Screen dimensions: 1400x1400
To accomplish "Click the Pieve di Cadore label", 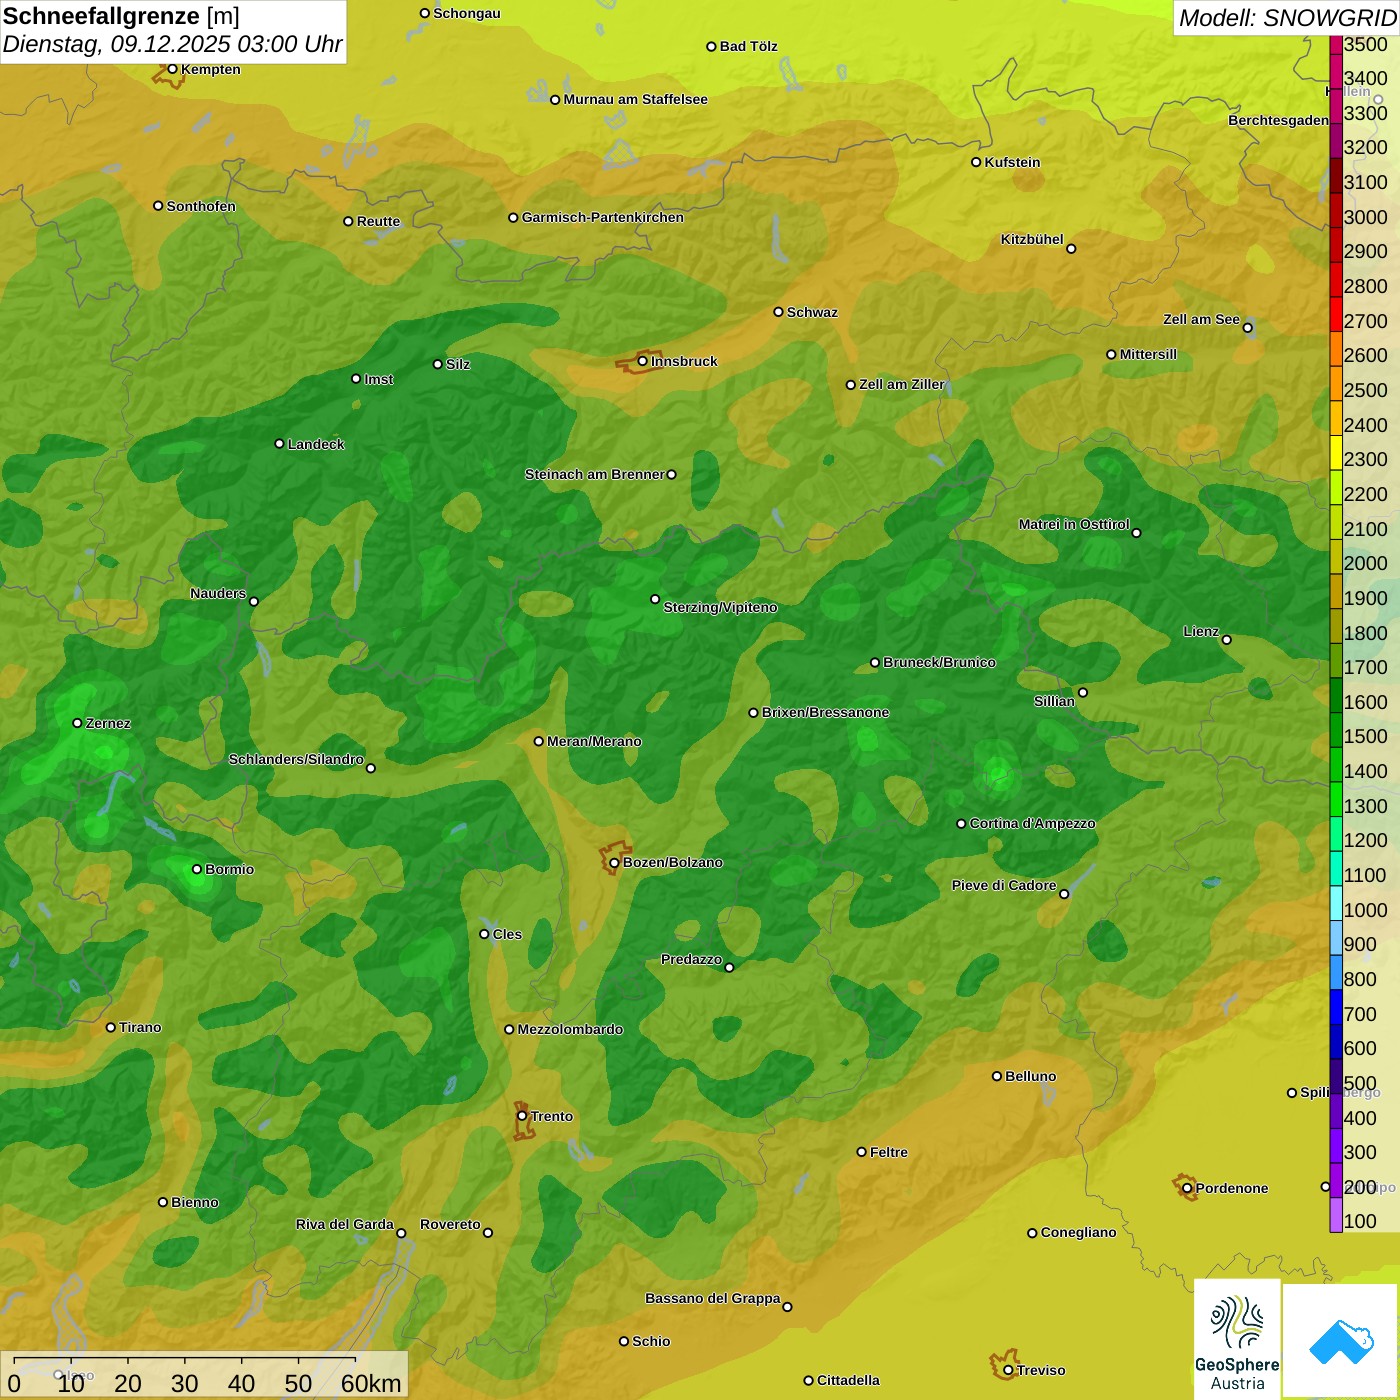I will pos(1004,885).
